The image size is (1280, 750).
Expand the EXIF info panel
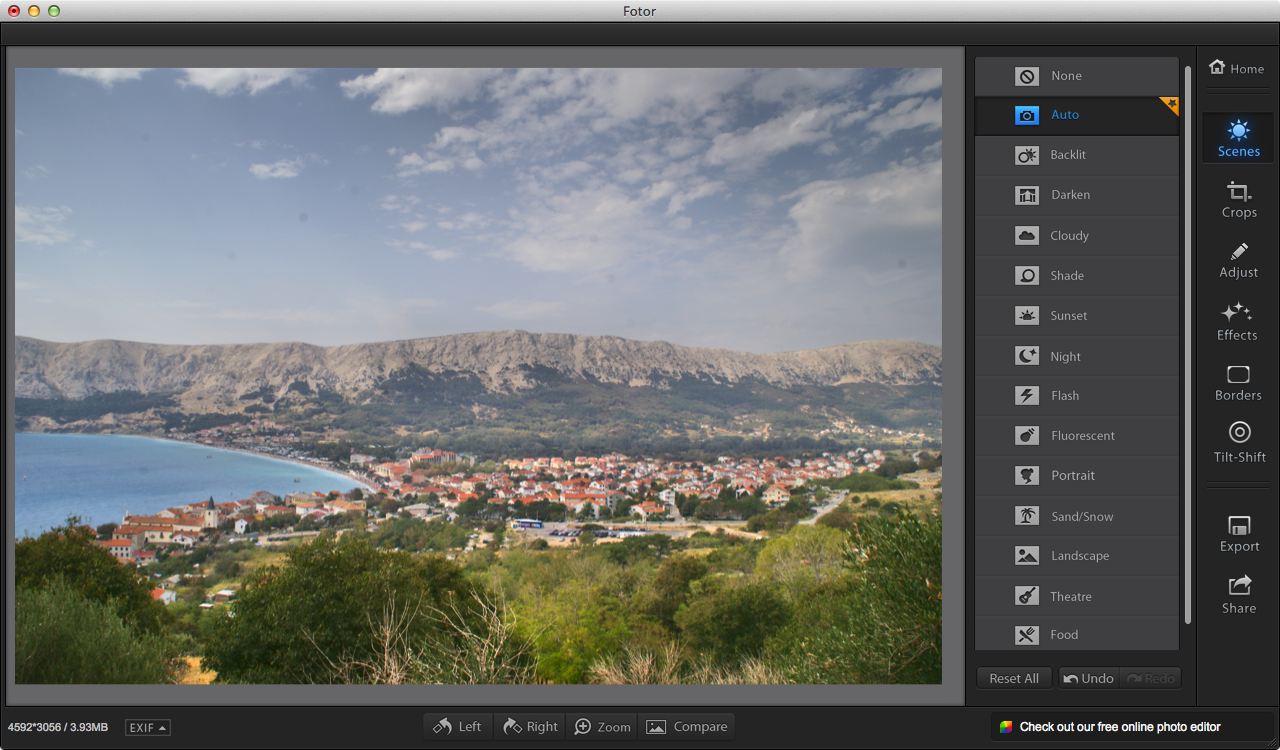(x=147, y=728)
